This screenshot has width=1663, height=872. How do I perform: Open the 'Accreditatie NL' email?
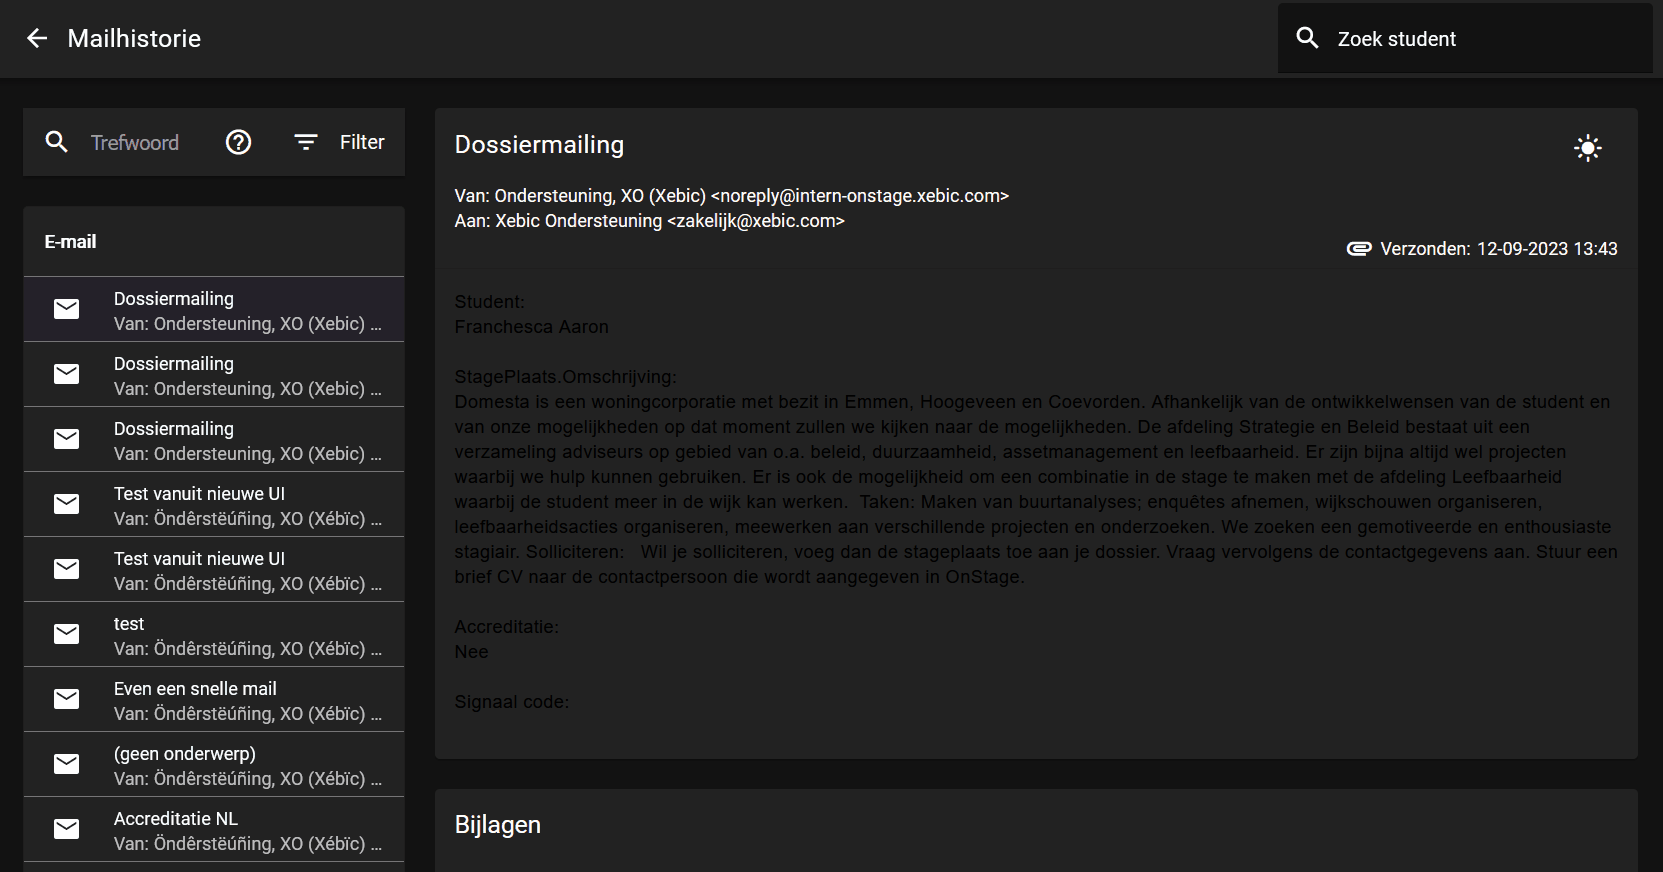214,829
